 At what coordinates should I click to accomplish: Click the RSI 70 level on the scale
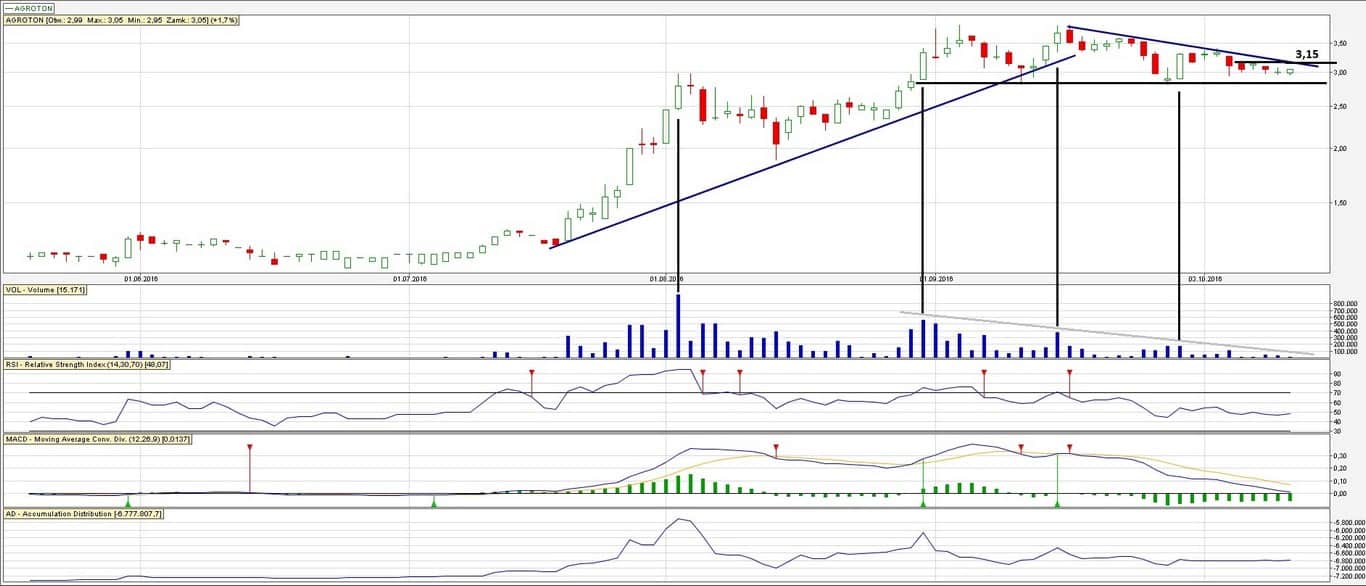(x=1335, y=392)
